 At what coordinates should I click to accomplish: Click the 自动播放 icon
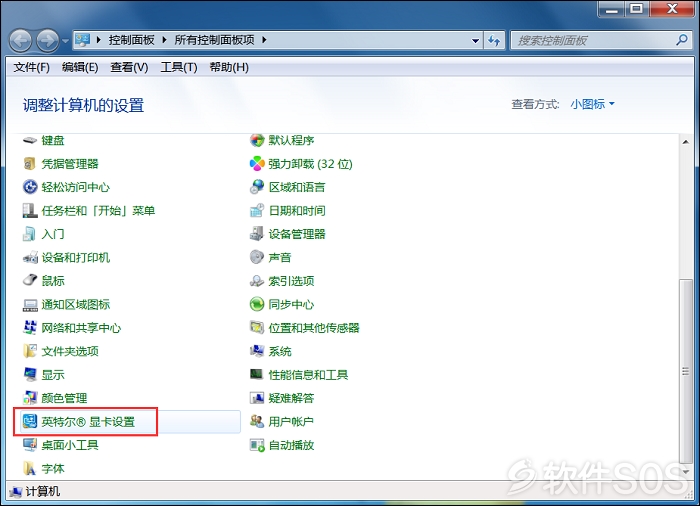257,445
